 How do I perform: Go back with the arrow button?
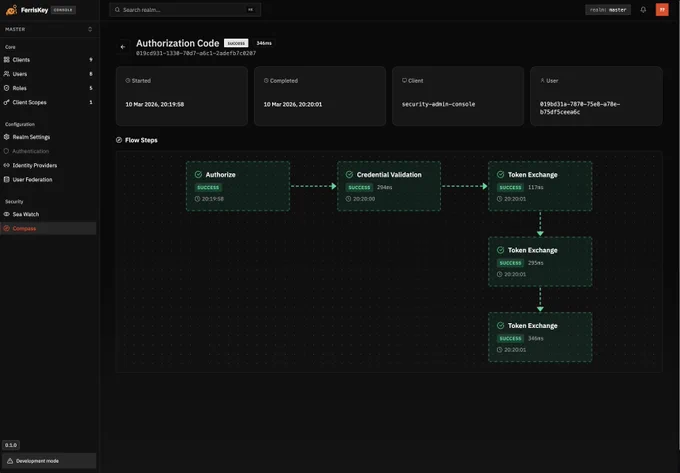pyautogui.click(x=123, y=47)
